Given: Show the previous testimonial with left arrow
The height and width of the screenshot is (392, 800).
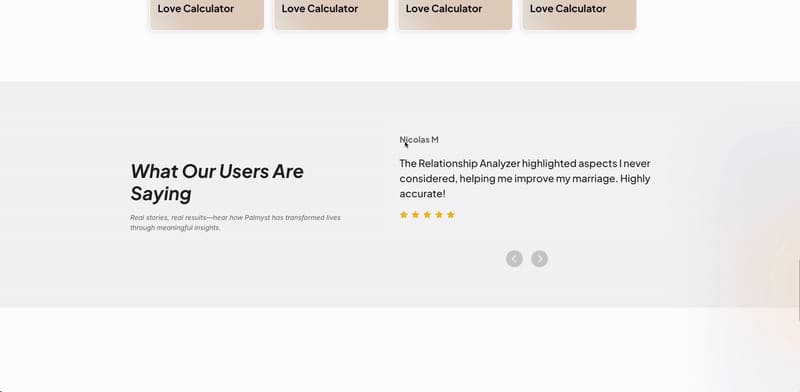Looking at the screenshot, I should [514, 259].
